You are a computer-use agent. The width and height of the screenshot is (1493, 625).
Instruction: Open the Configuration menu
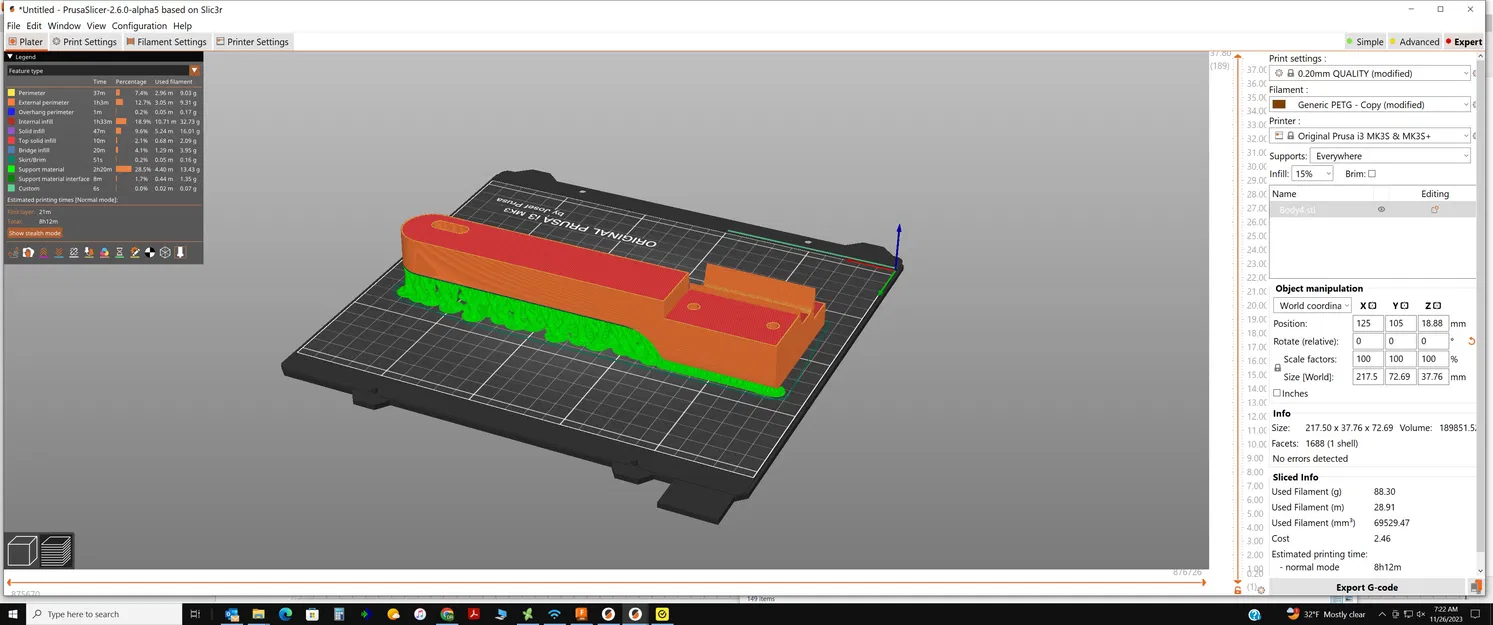coord(139,26)
